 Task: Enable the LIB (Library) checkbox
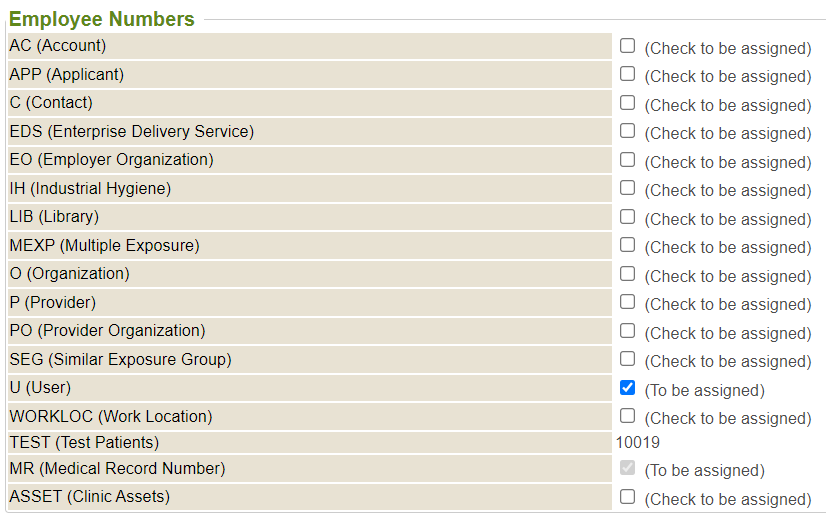(x=627, y=217)
